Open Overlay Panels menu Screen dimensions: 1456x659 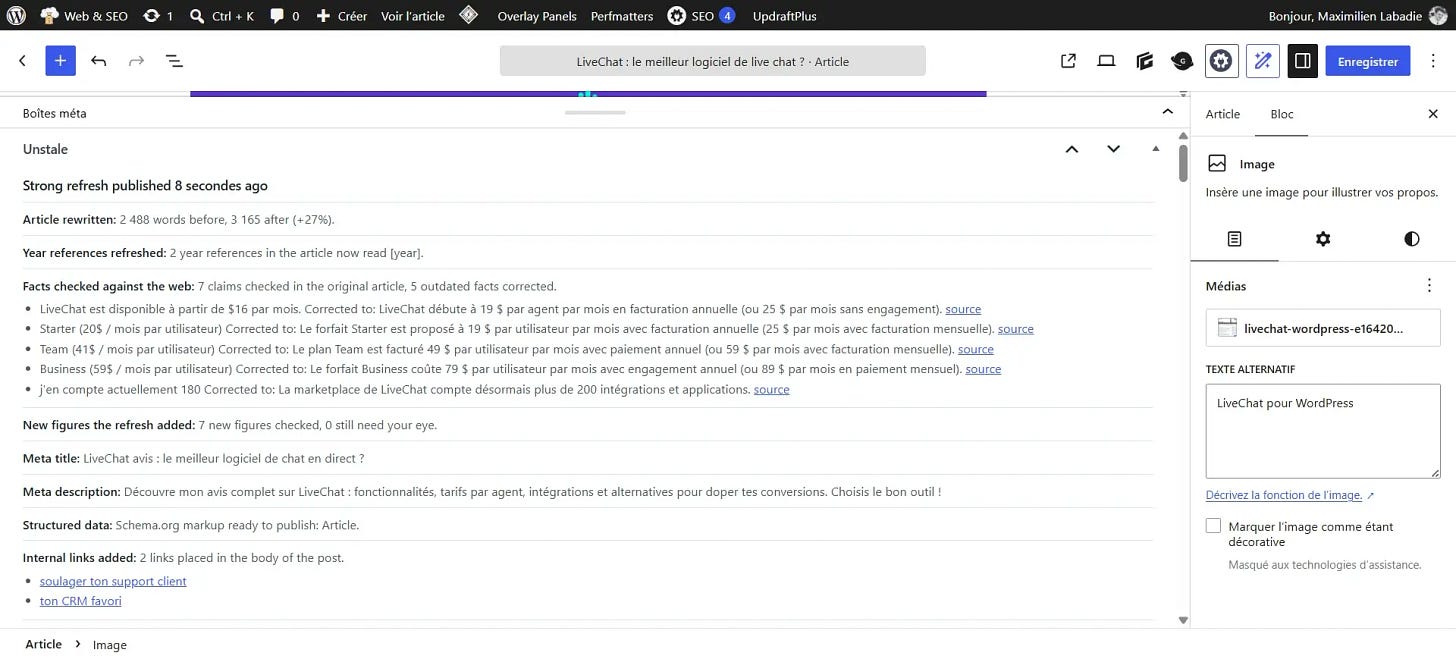(x=537, y=15)
